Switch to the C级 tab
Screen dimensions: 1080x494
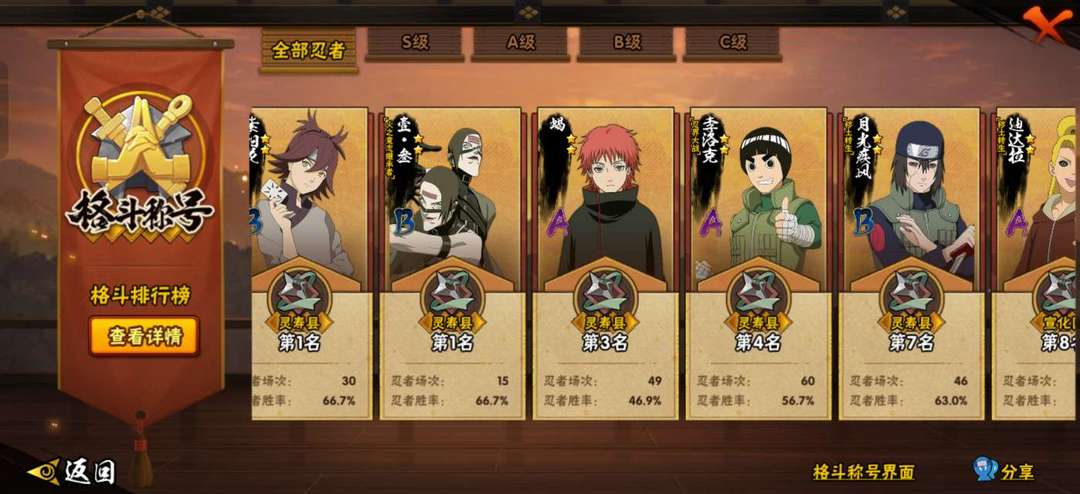(x=733, y=43)
